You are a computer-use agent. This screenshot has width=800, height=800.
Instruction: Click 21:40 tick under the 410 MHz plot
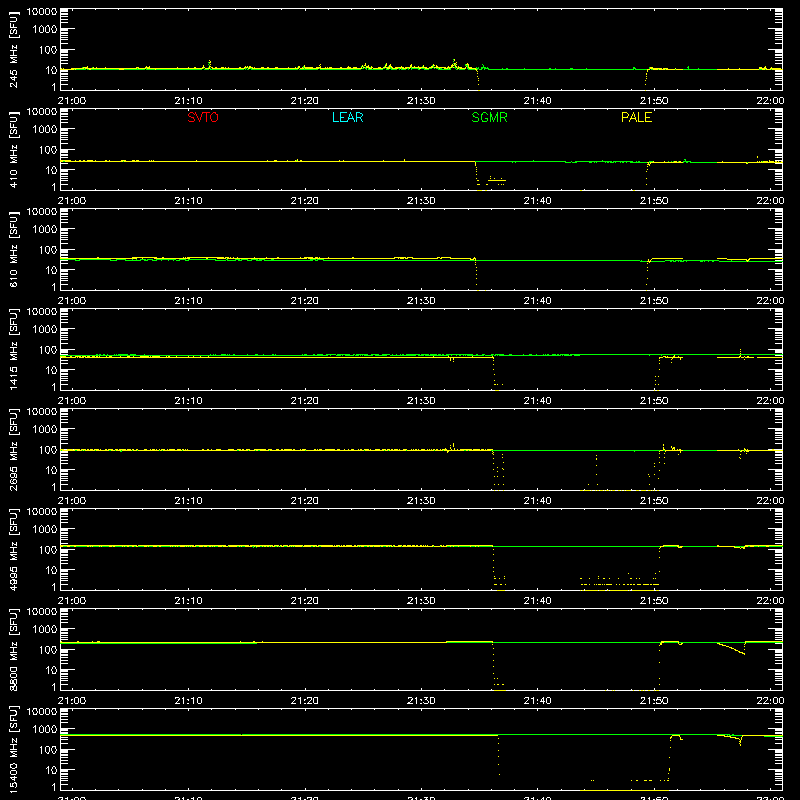tap(537, 201)
